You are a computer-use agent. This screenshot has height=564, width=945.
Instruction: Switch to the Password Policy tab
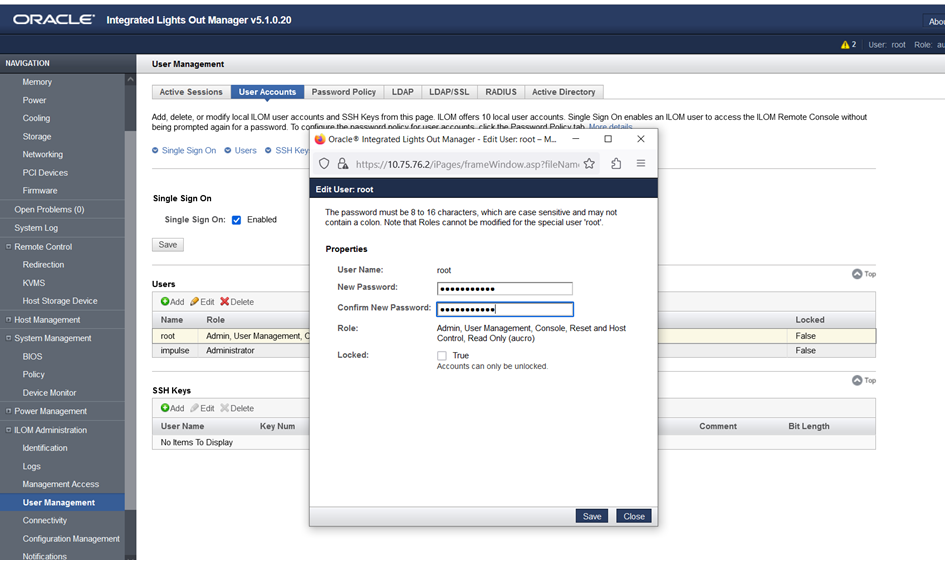(343, 92)
